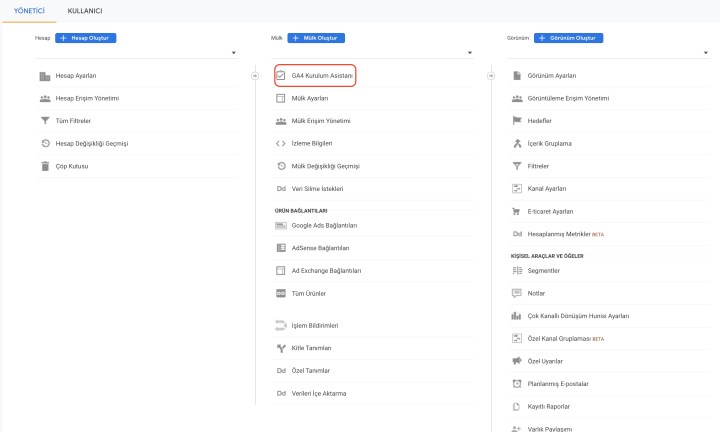Click the Çok Kanallı Dönüşüm Hunisi chart icon
Viewport: 720px width, 432px height.
coord(517,316)
